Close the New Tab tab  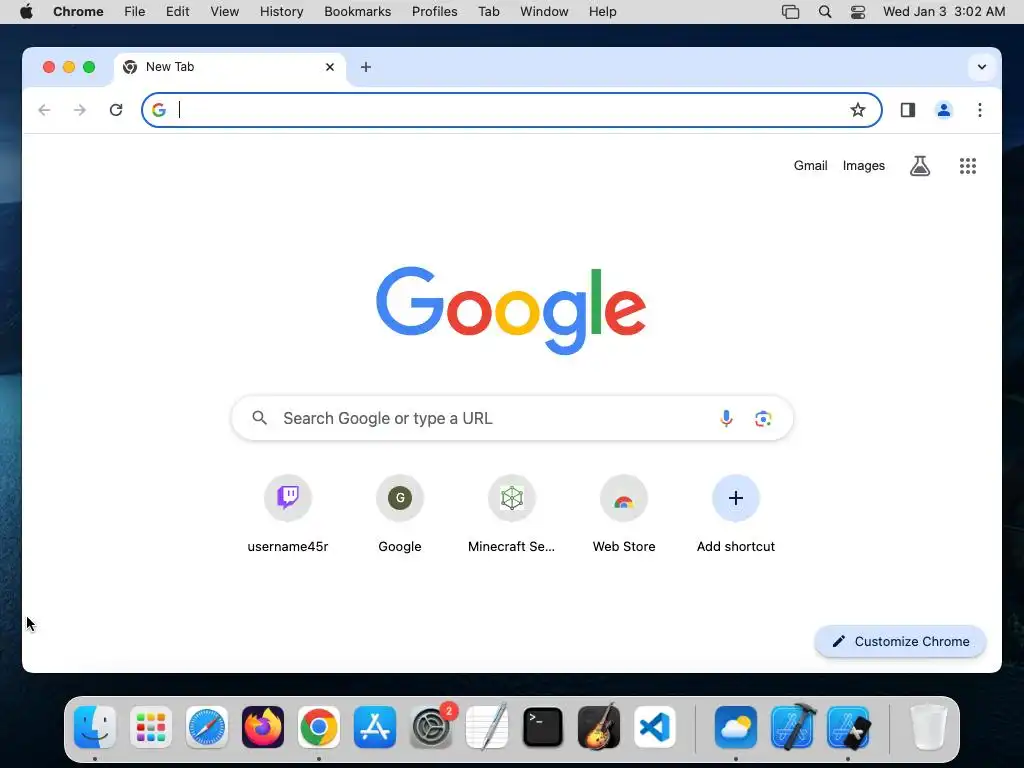click(330, 67)
